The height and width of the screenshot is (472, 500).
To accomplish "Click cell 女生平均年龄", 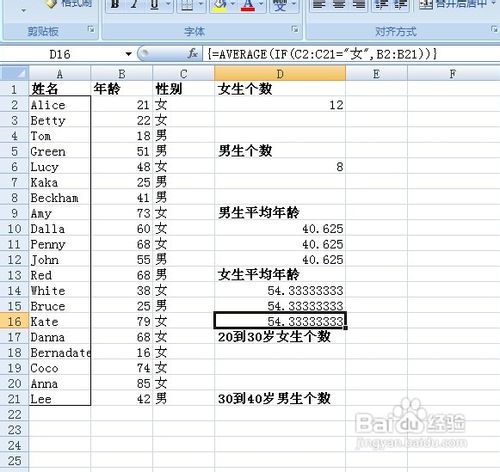I will [280, 275].
